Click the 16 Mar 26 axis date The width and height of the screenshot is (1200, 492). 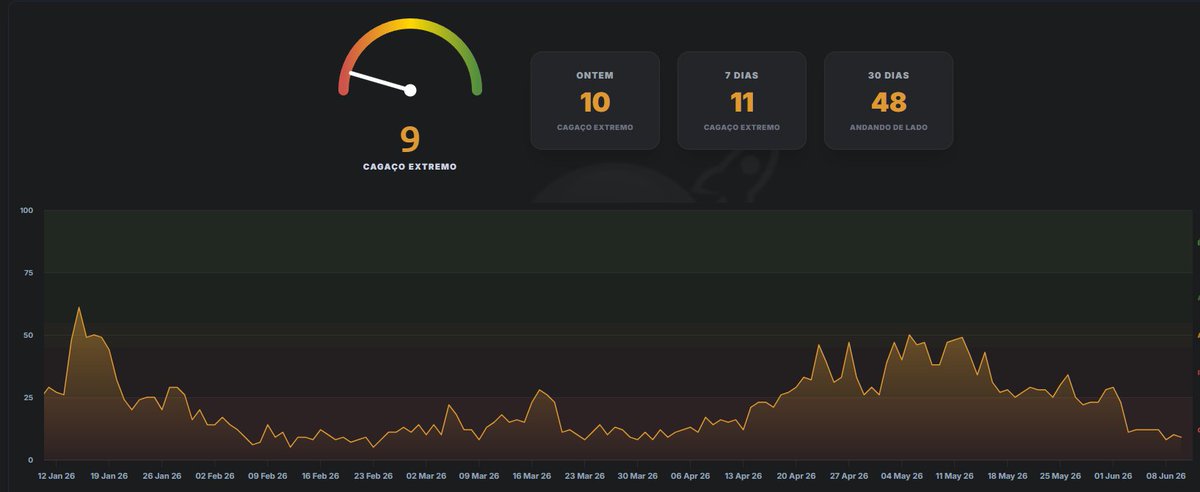click(531, 476)
